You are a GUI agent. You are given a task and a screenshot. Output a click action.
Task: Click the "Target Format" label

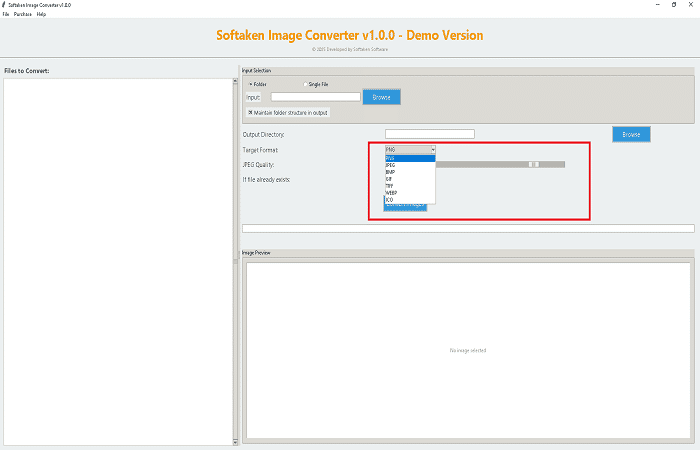coord(260,150)
